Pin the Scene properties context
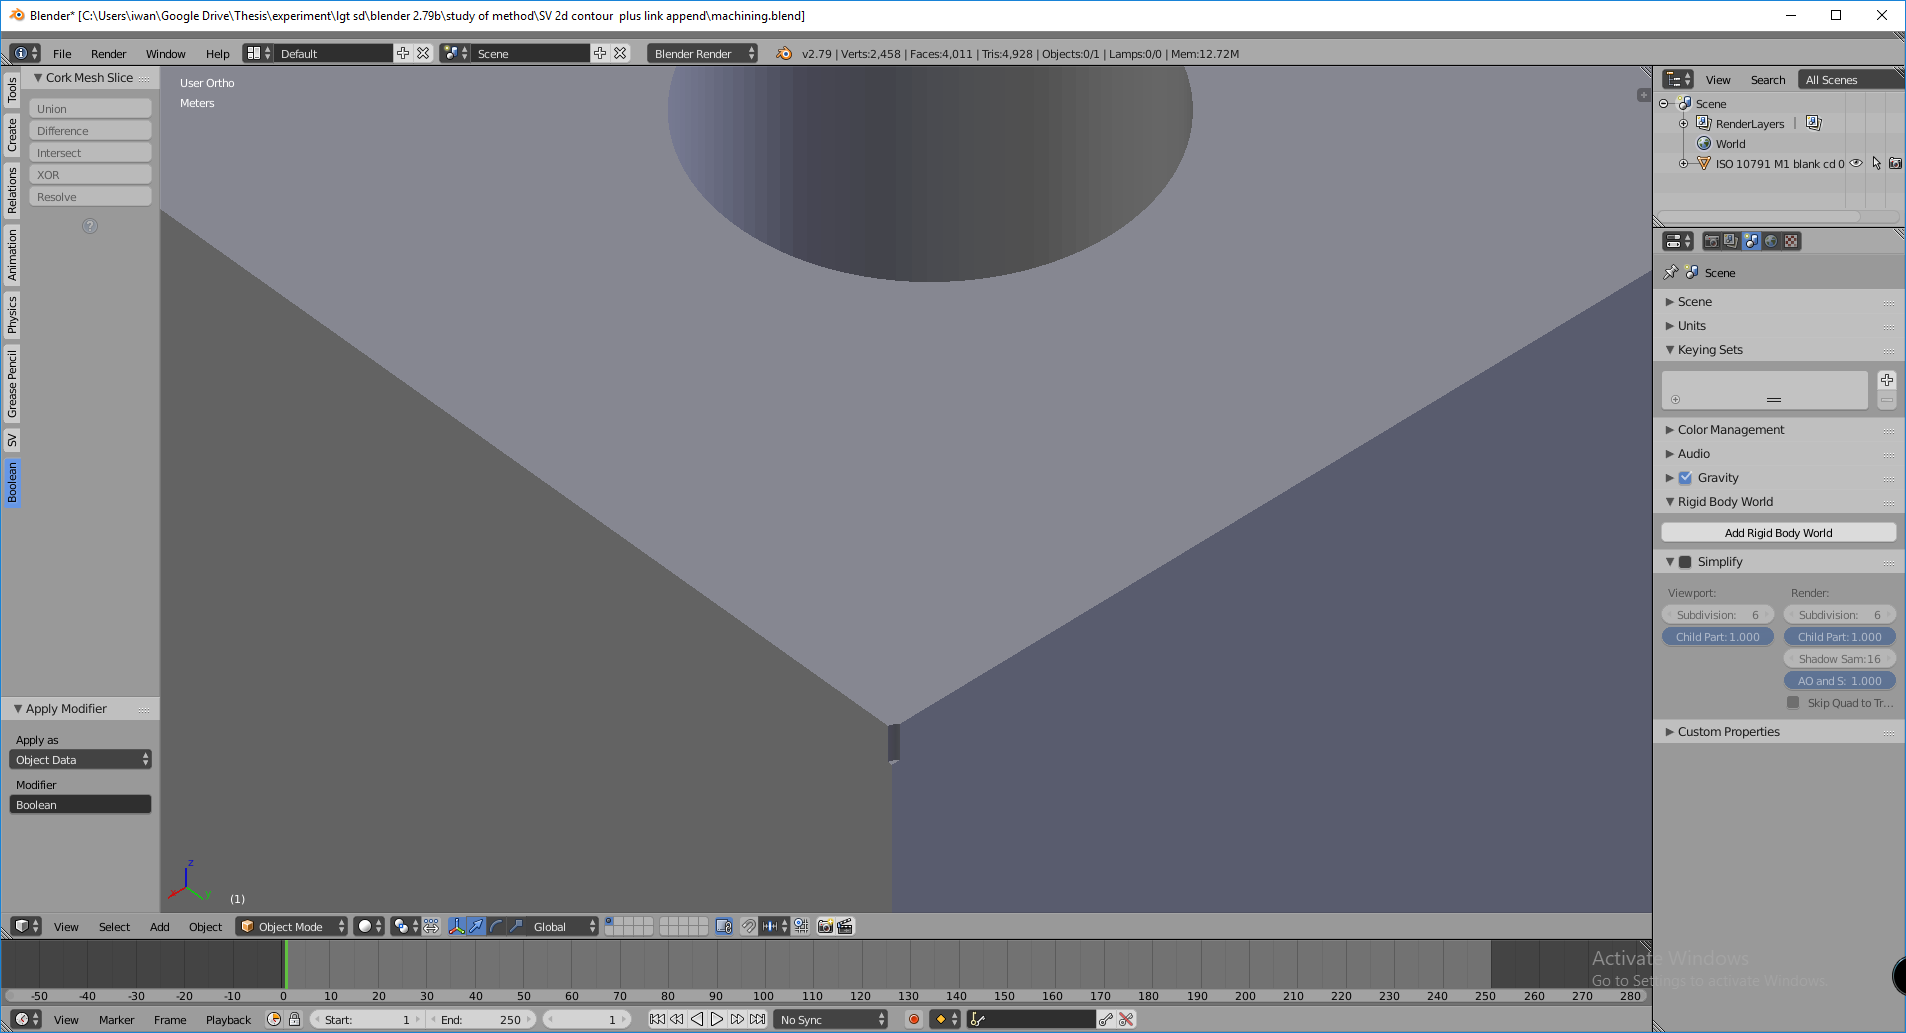 tap(1670, 272)
